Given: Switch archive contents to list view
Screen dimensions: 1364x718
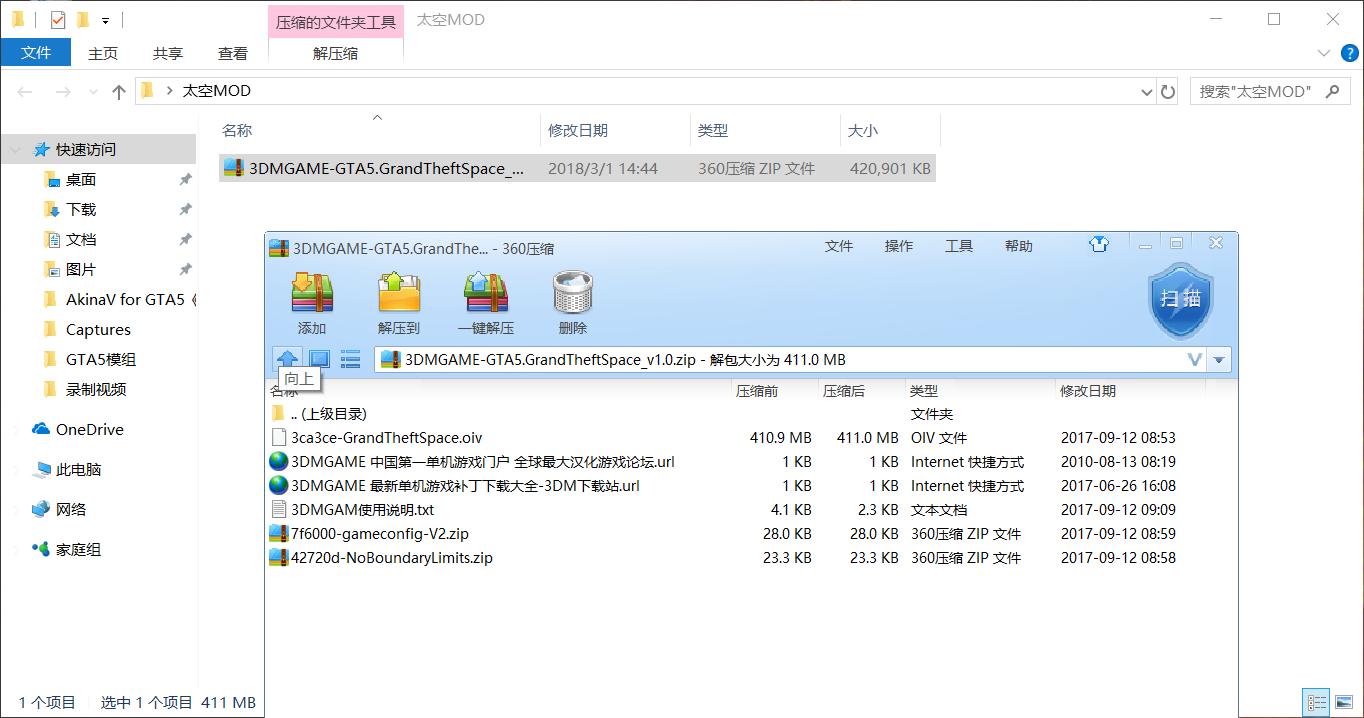Looking at the screenshot, I should [x=349, y=358].
